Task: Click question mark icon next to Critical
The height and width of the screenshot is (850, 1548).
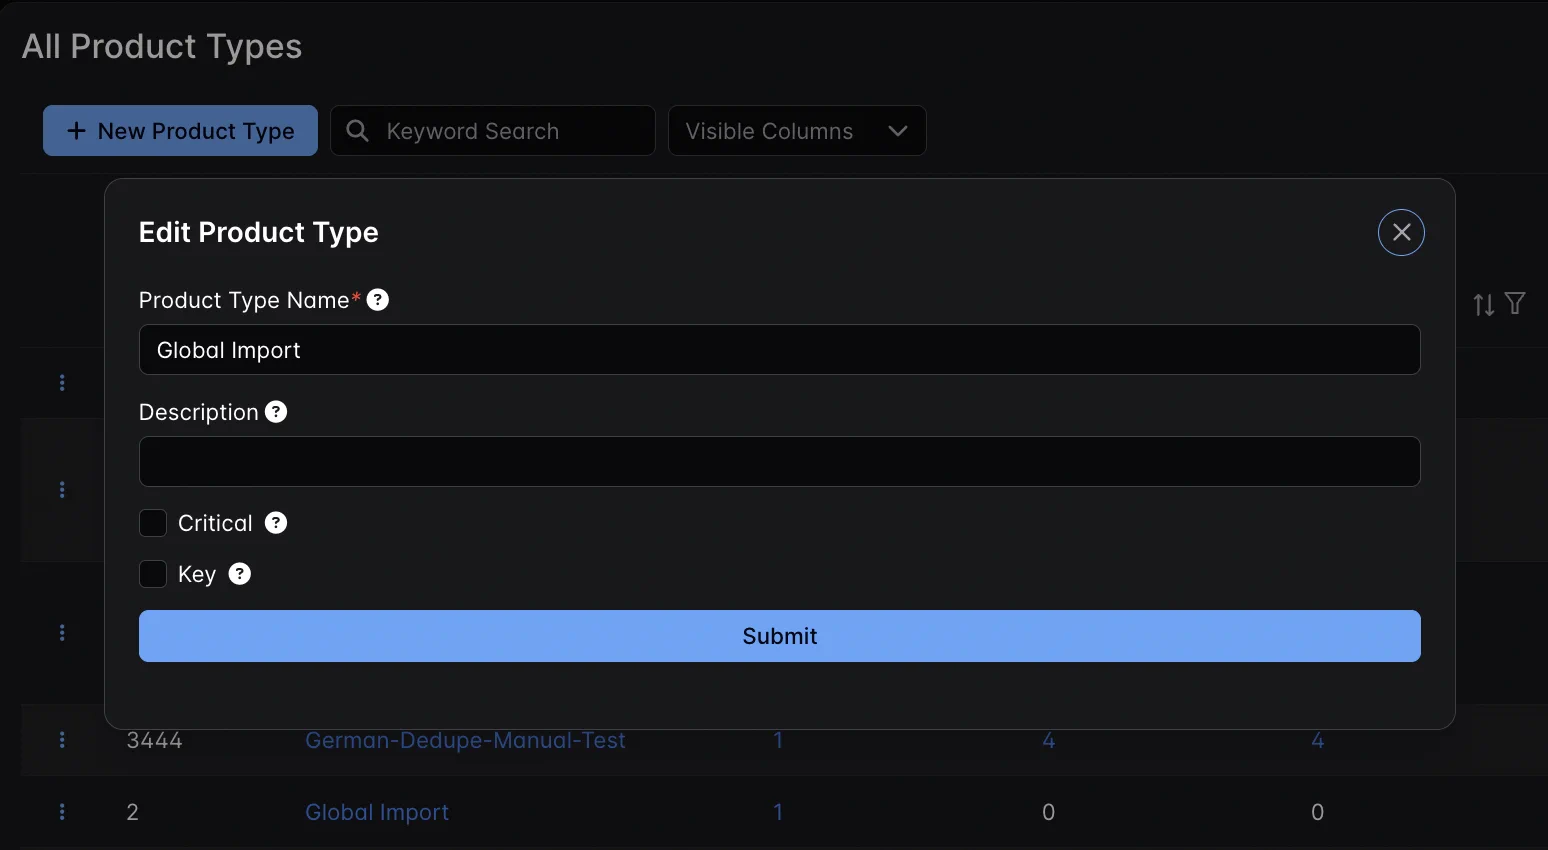Action: tap(276, 523)
